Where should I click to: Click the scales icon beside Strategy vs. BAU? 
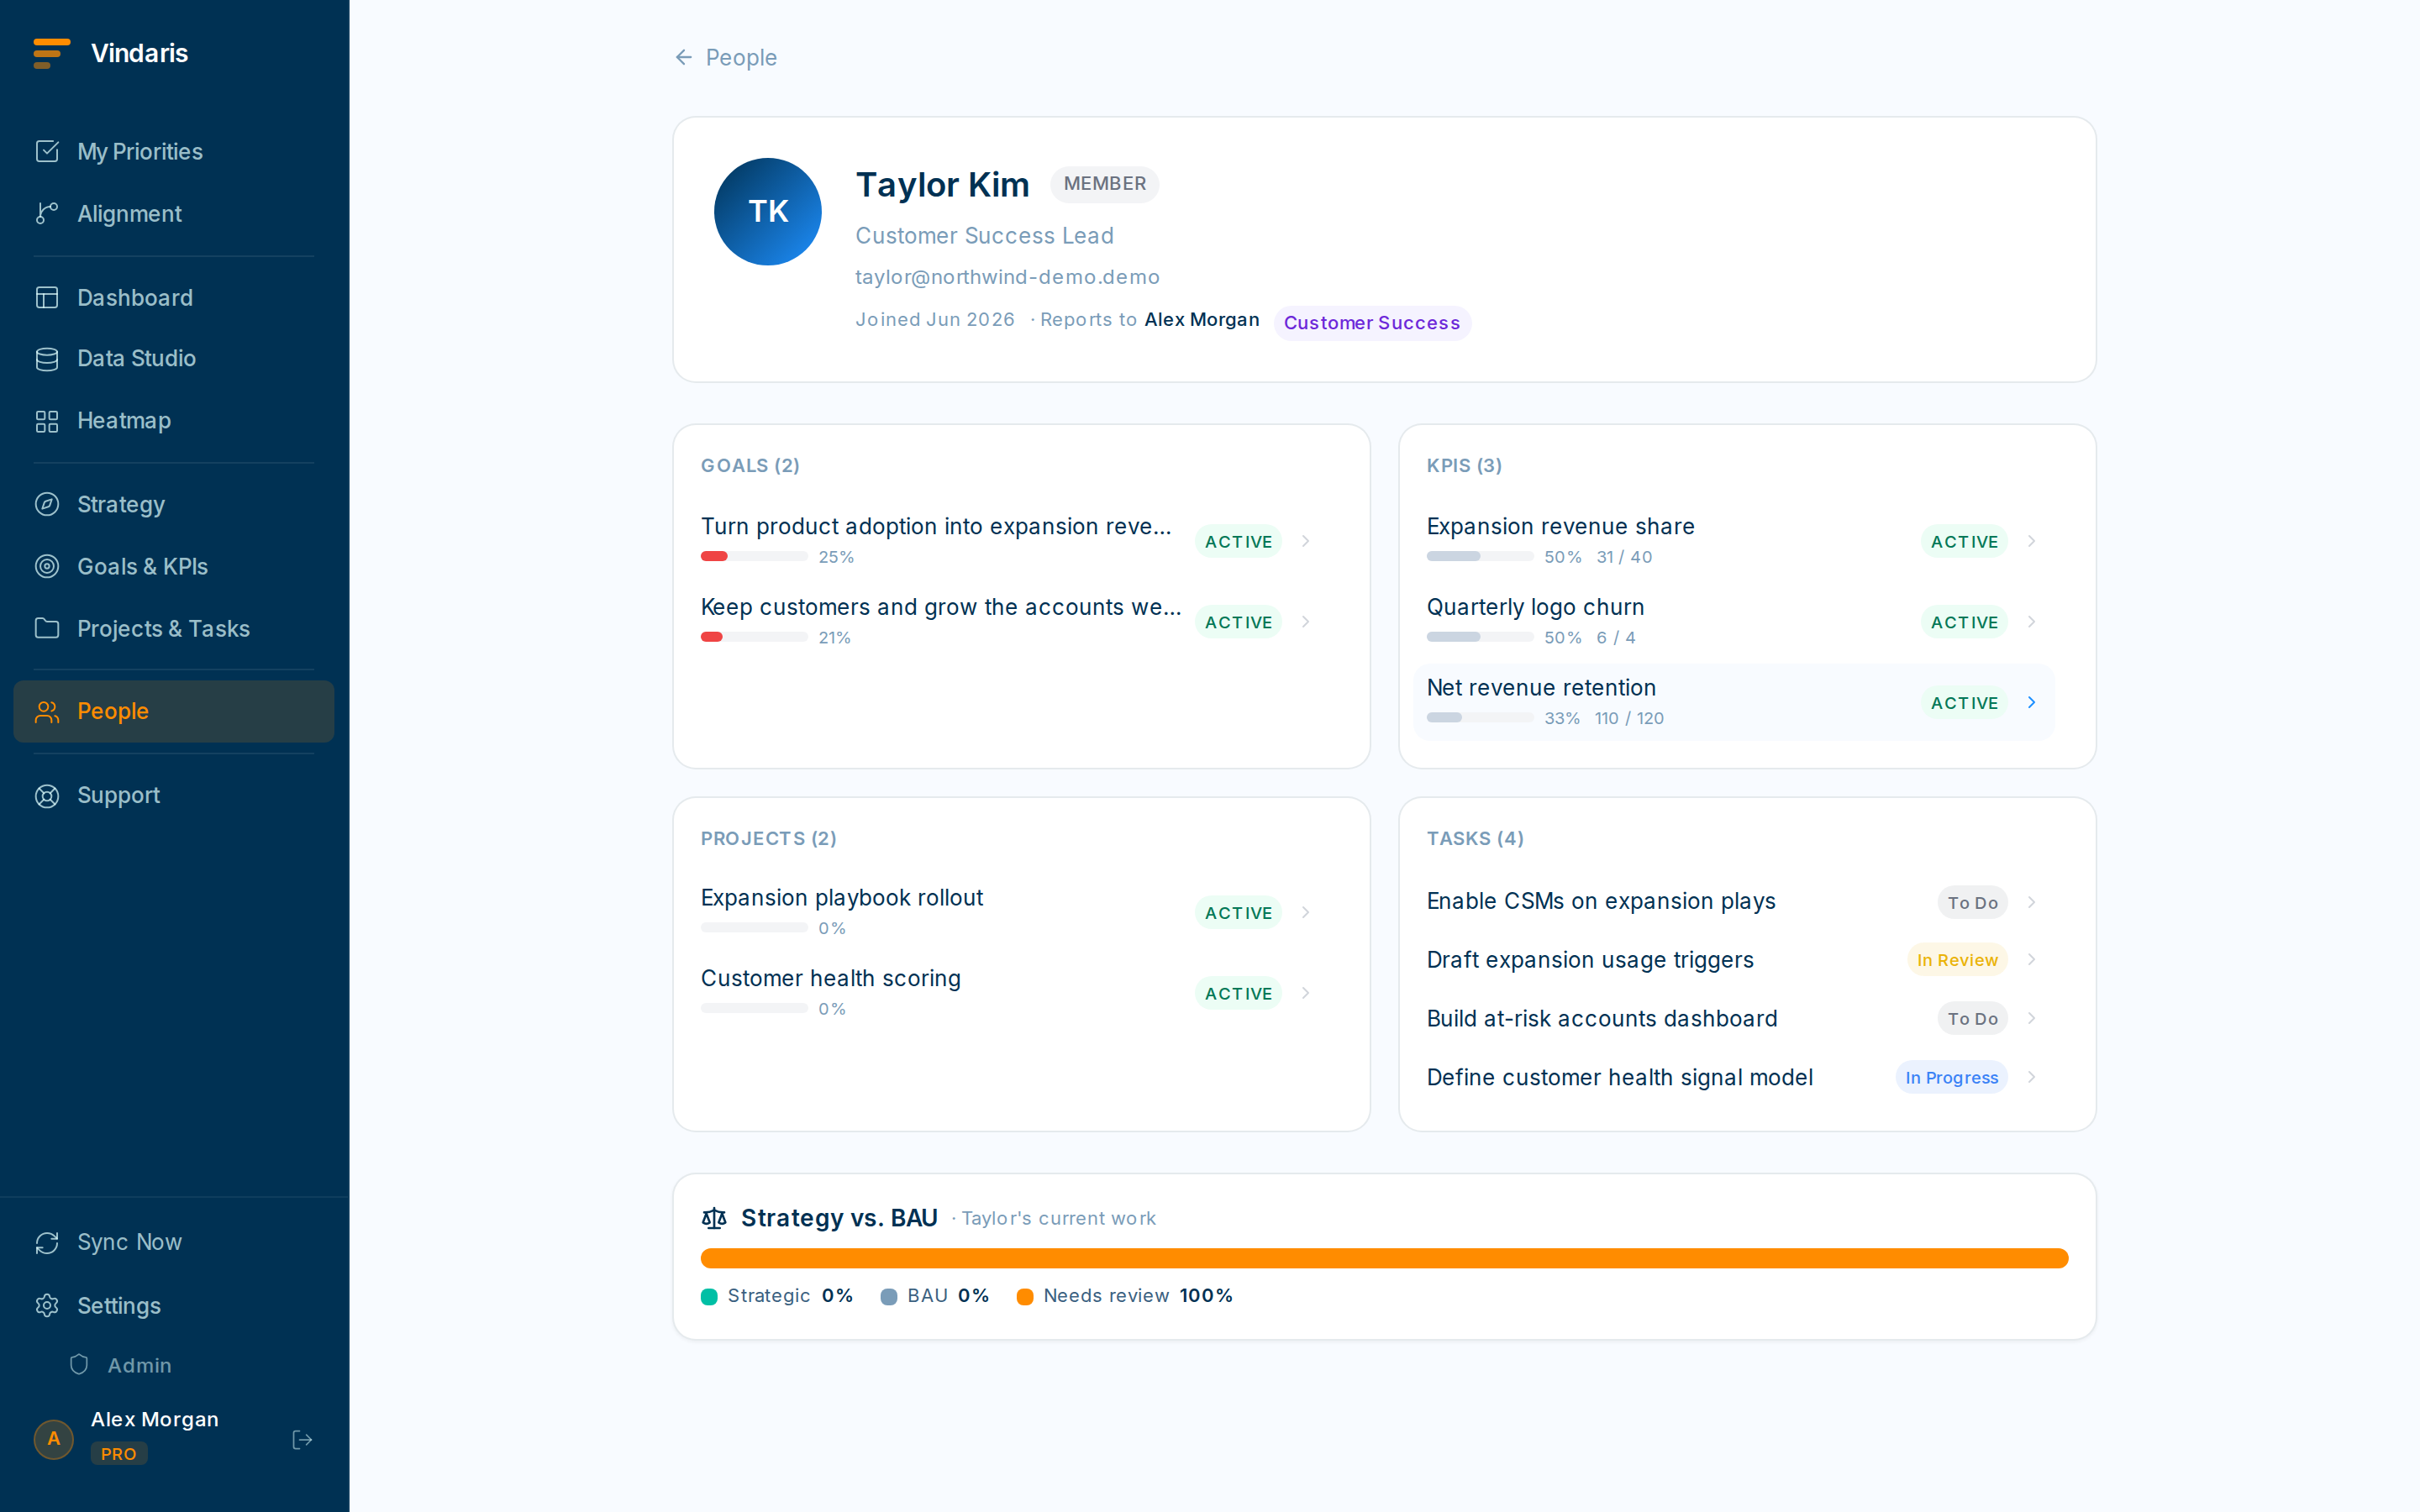[x=714, y=1218]
